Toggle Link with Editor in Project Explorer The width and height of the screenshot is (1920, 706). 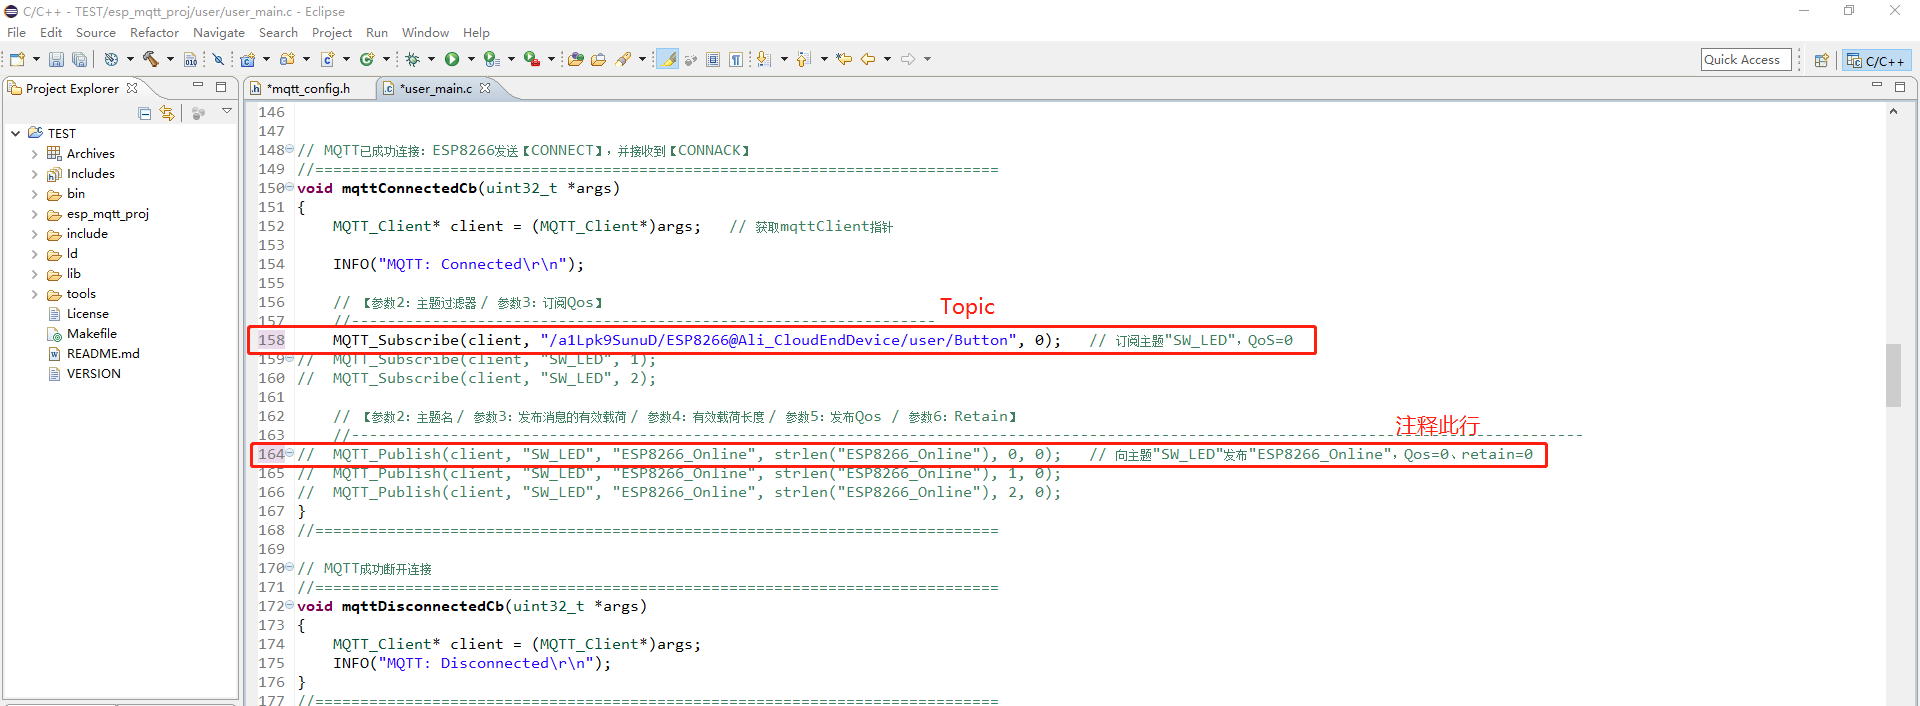click(x=167, y=113)
